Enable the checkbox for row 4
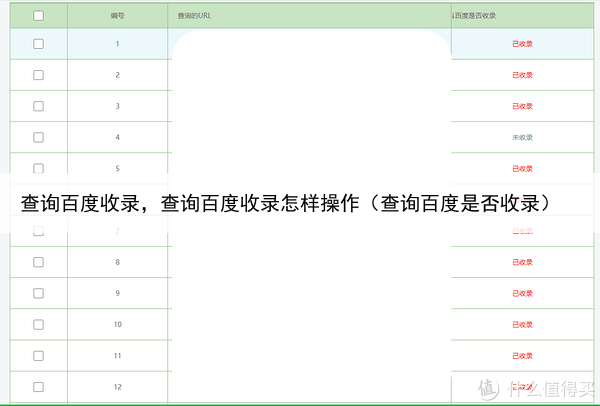The height and width of the screenshot is (406, 600). pos(38,137)
